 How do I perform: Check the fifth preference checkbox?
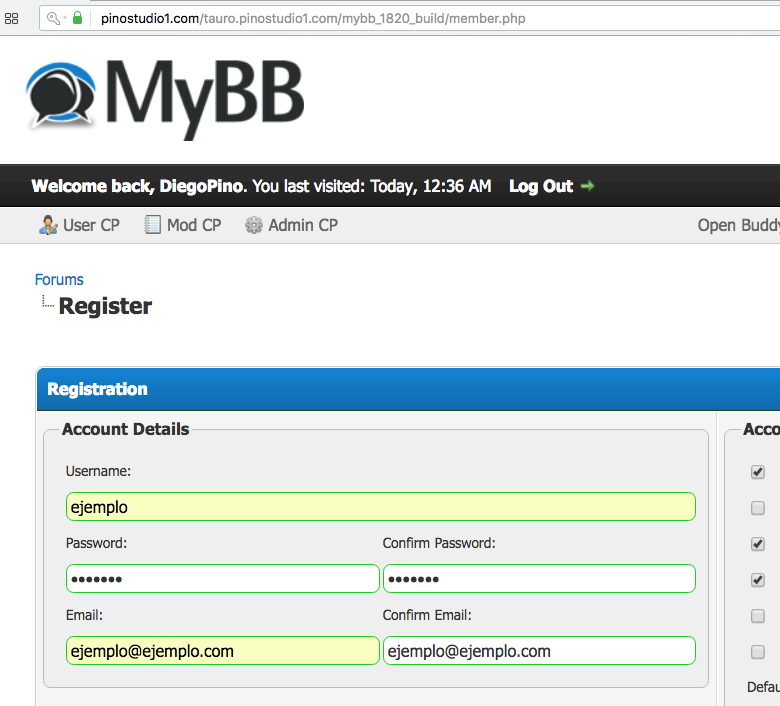coord(758,616)
